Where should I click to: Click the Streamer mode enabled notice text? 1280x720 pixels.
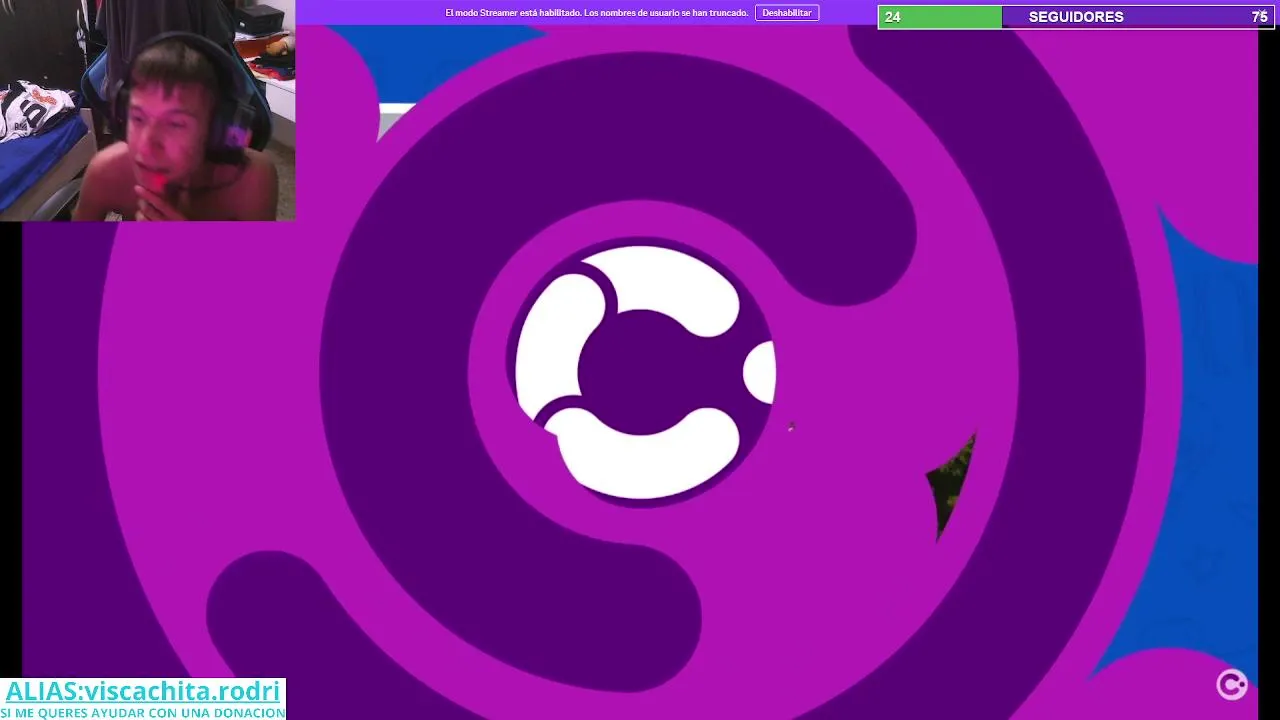pyautogui.click(x=596, y=13)
